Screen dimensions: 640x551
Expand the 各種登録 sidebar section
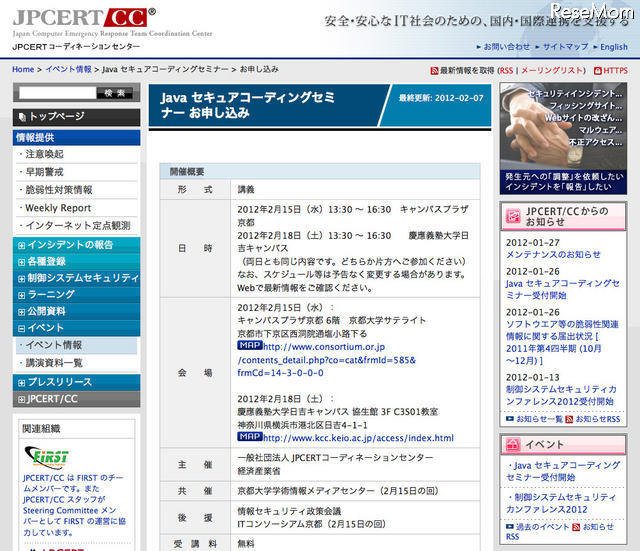[x=22, y=262]
